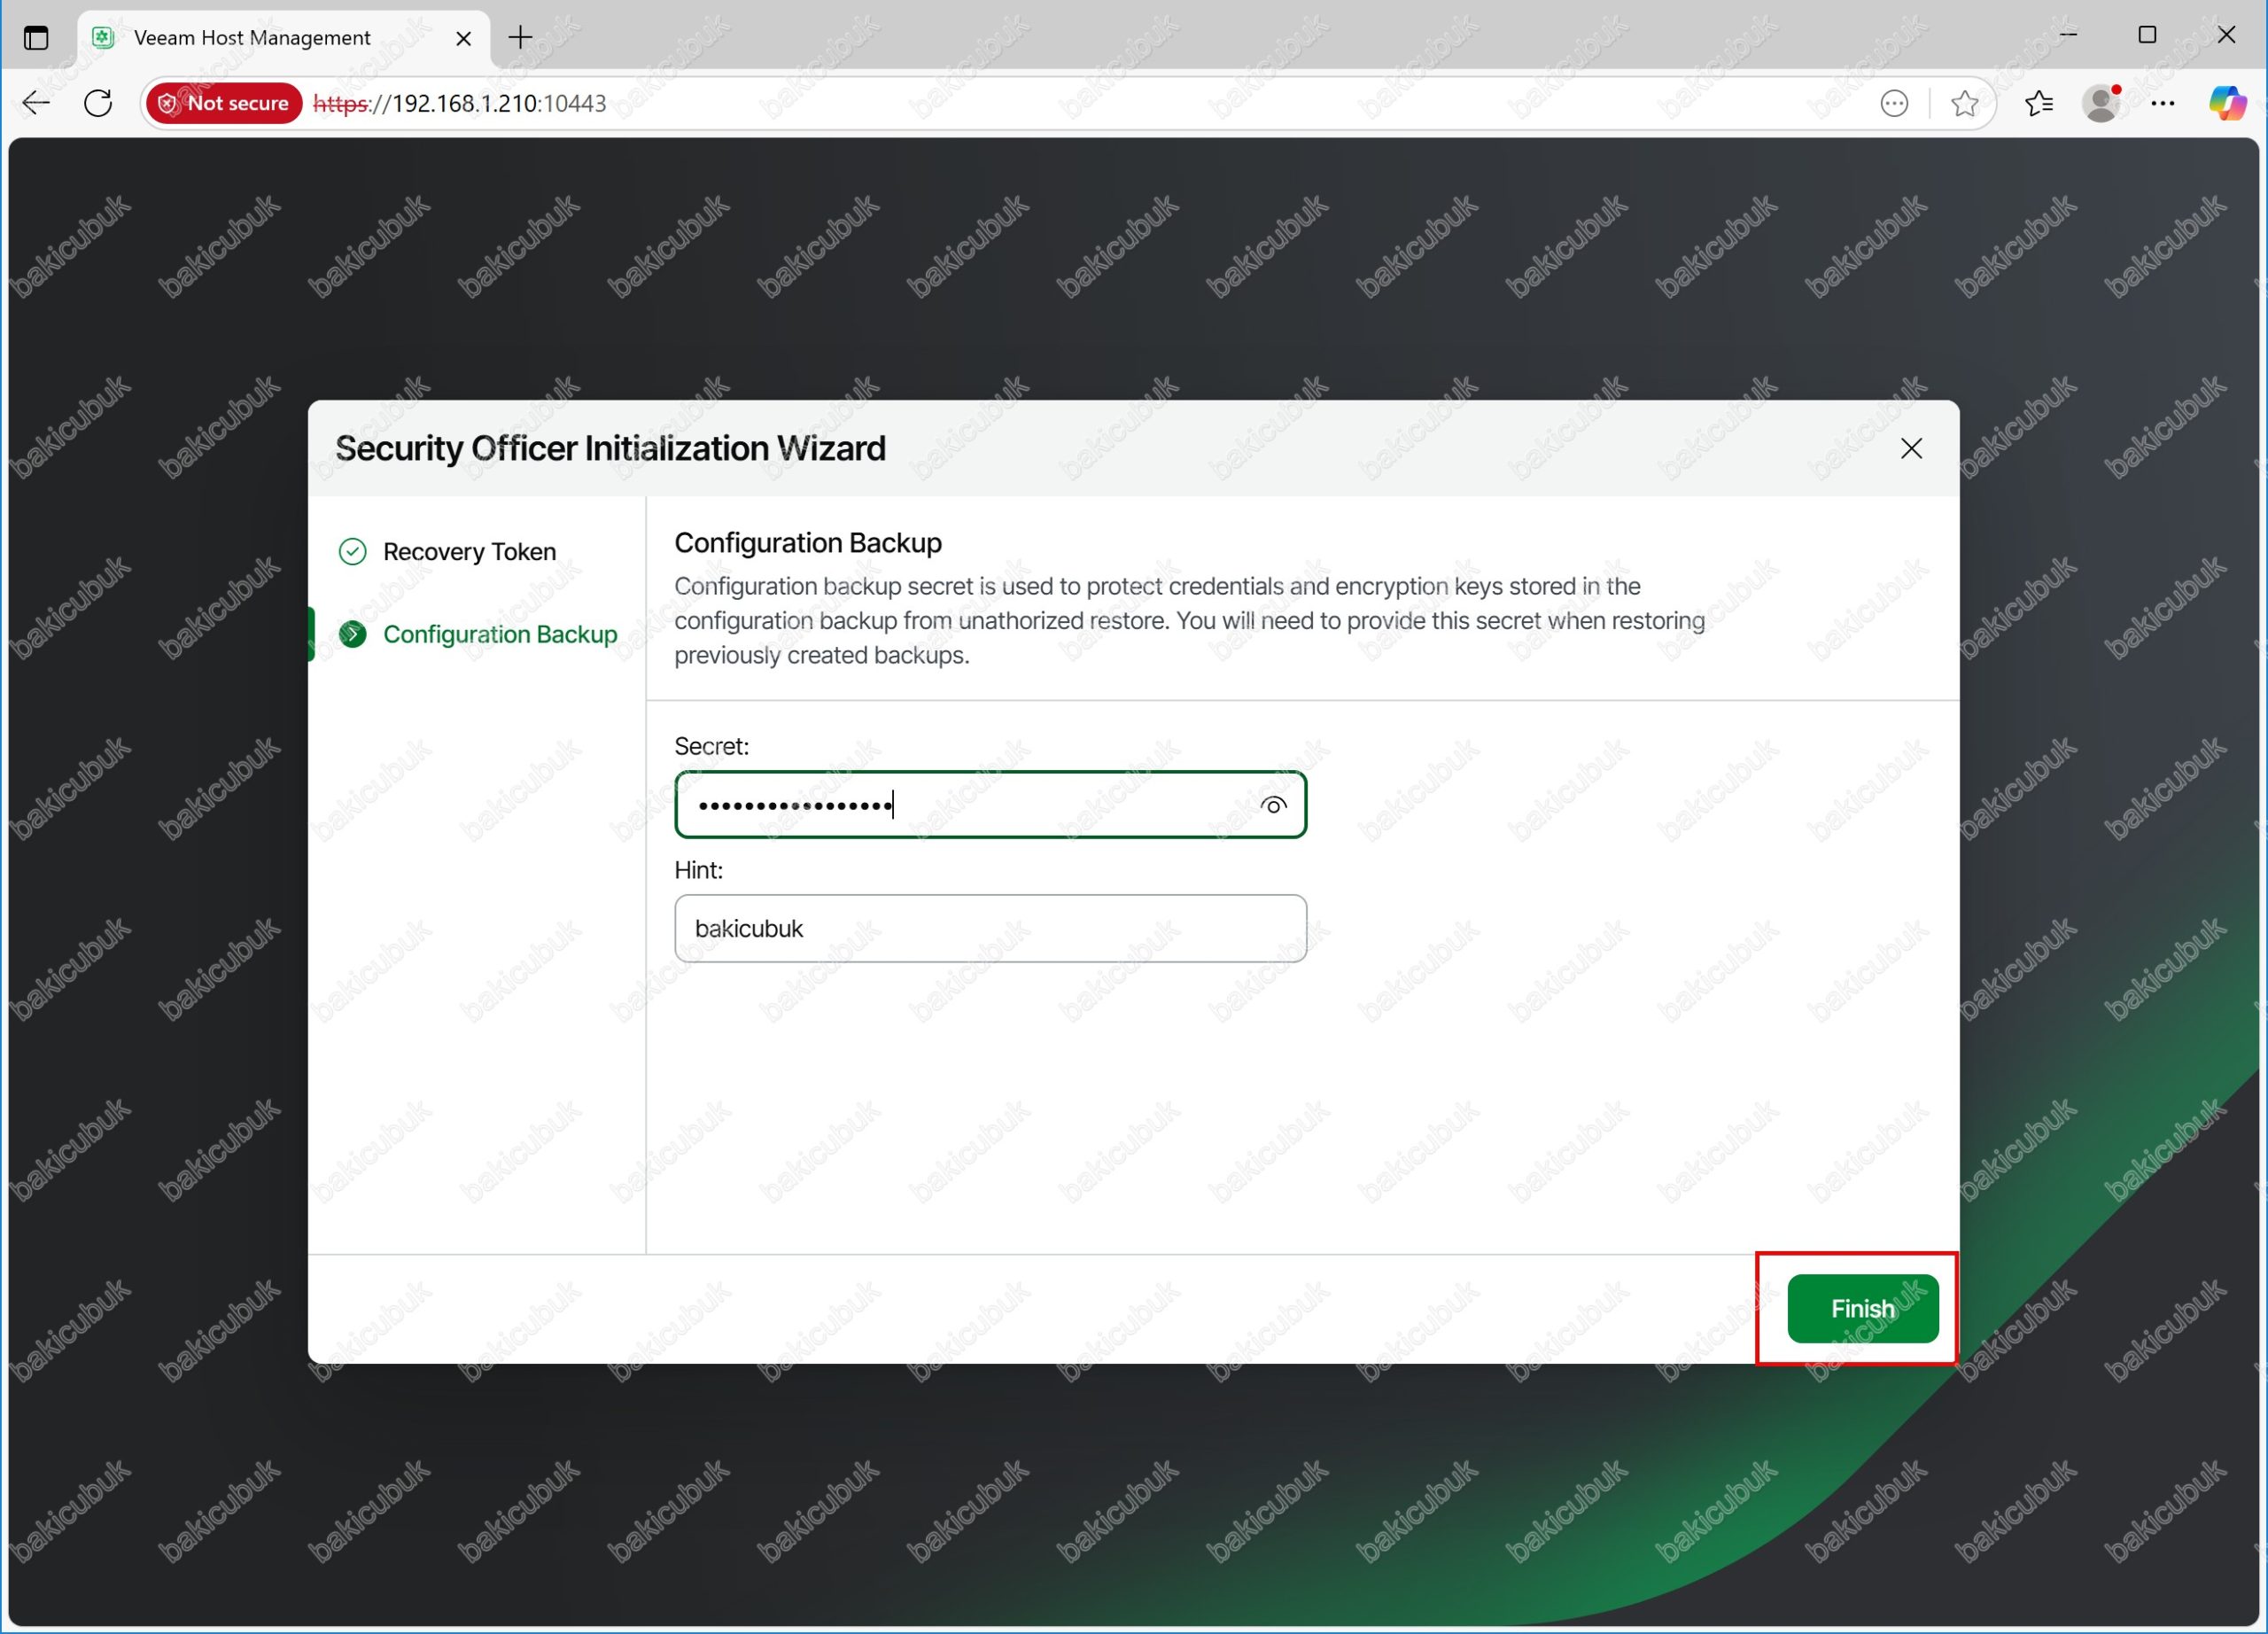Screen dimensions: 2268x1634
Task: Close the browser window
Action: tap(2226, 35)
